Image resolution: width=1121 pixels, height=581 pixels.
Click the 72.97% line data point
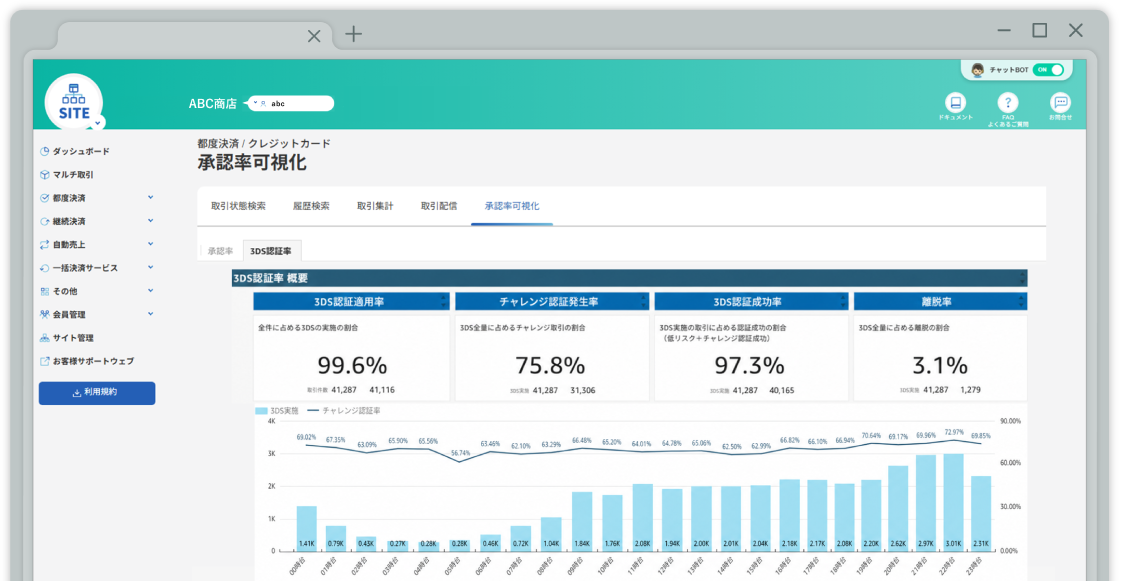tap(953, 440)
